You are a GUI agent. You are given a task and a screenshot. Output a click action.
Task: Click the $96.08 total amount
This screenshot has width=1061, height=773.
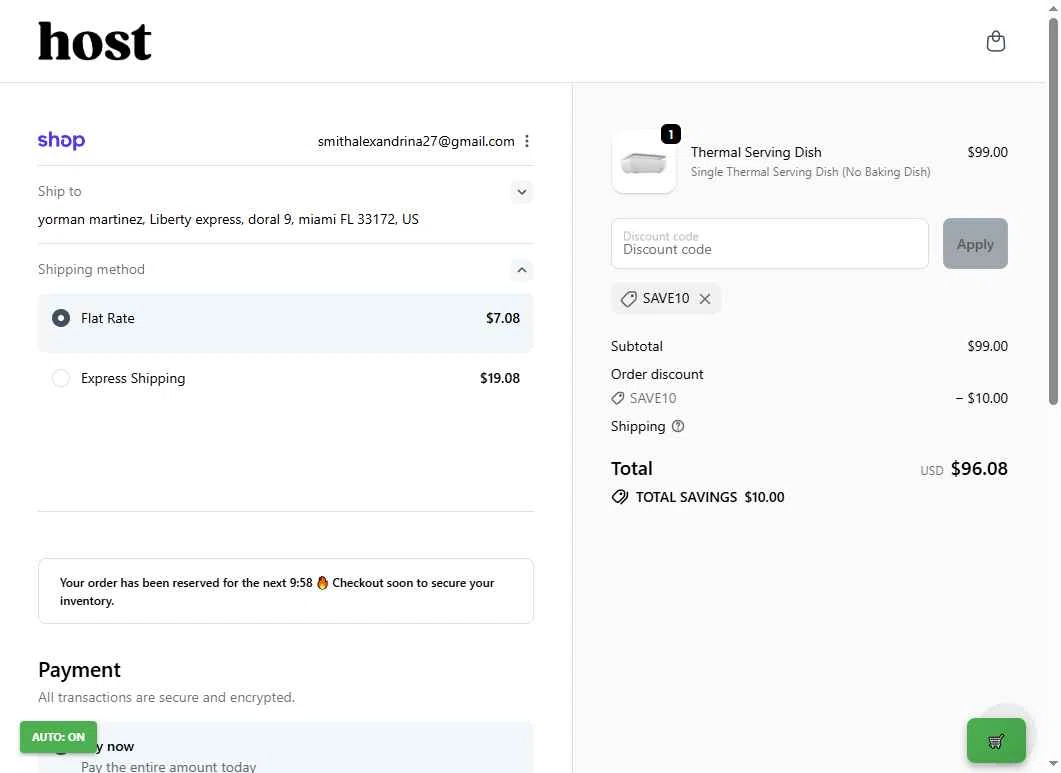tap(978, 468)
